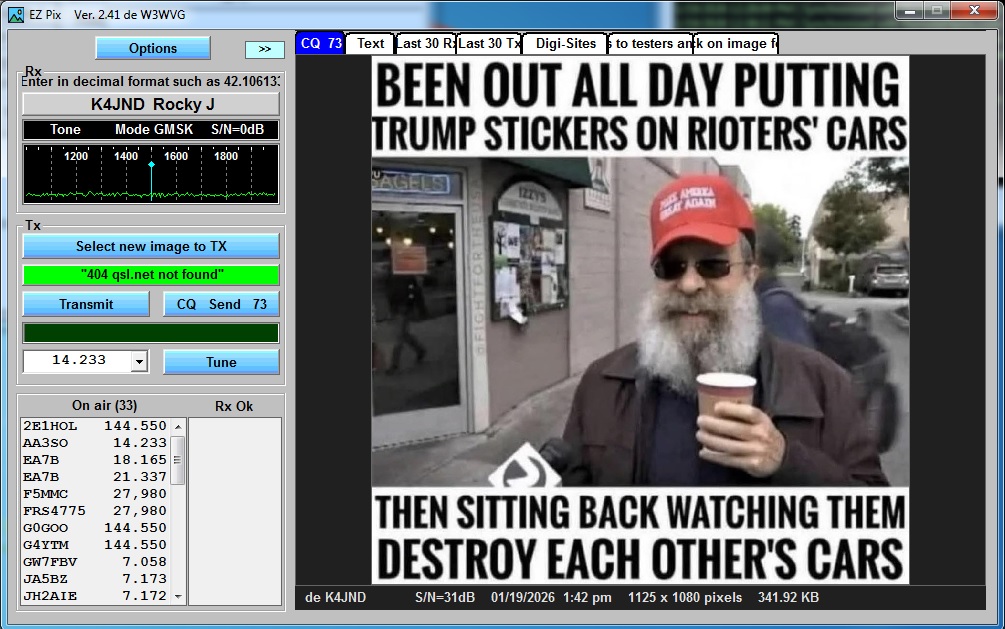The height and width of the screenshot is (629, 1005).
Task: Open the Last 30 Tx tab
Action: point(489,43)
